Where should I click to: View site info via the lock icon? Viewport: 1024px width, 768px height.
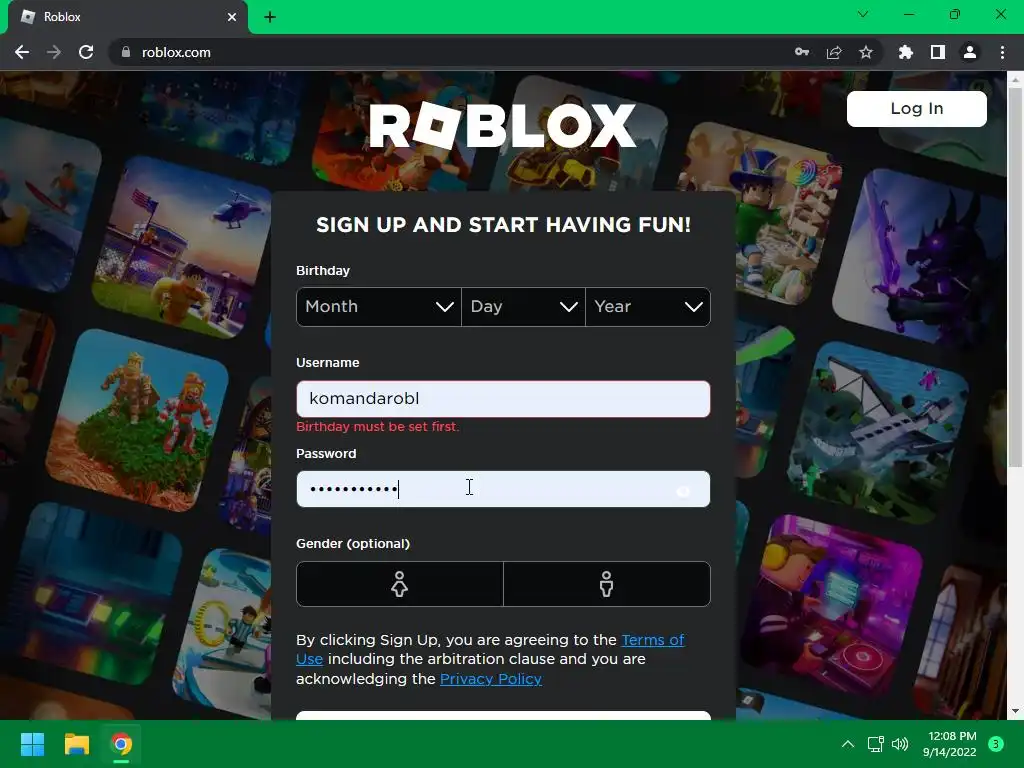pyautogui.click(x=126, y=52)
